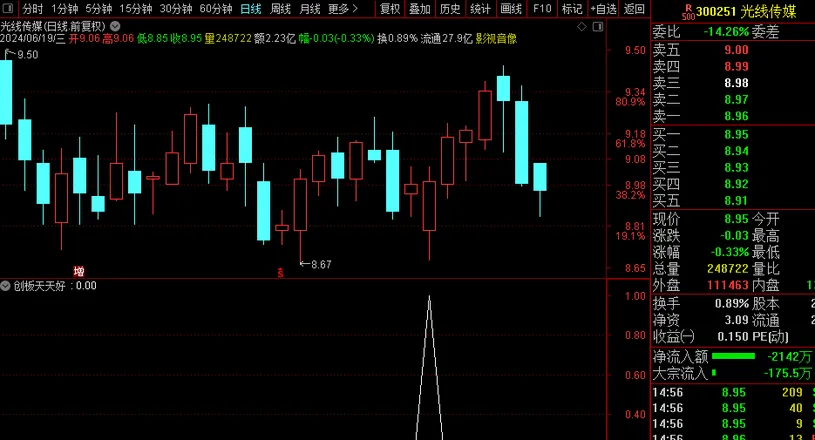The image size is (815, 440).
Task: Click the 叠加 overlay button
Action: 420,9
